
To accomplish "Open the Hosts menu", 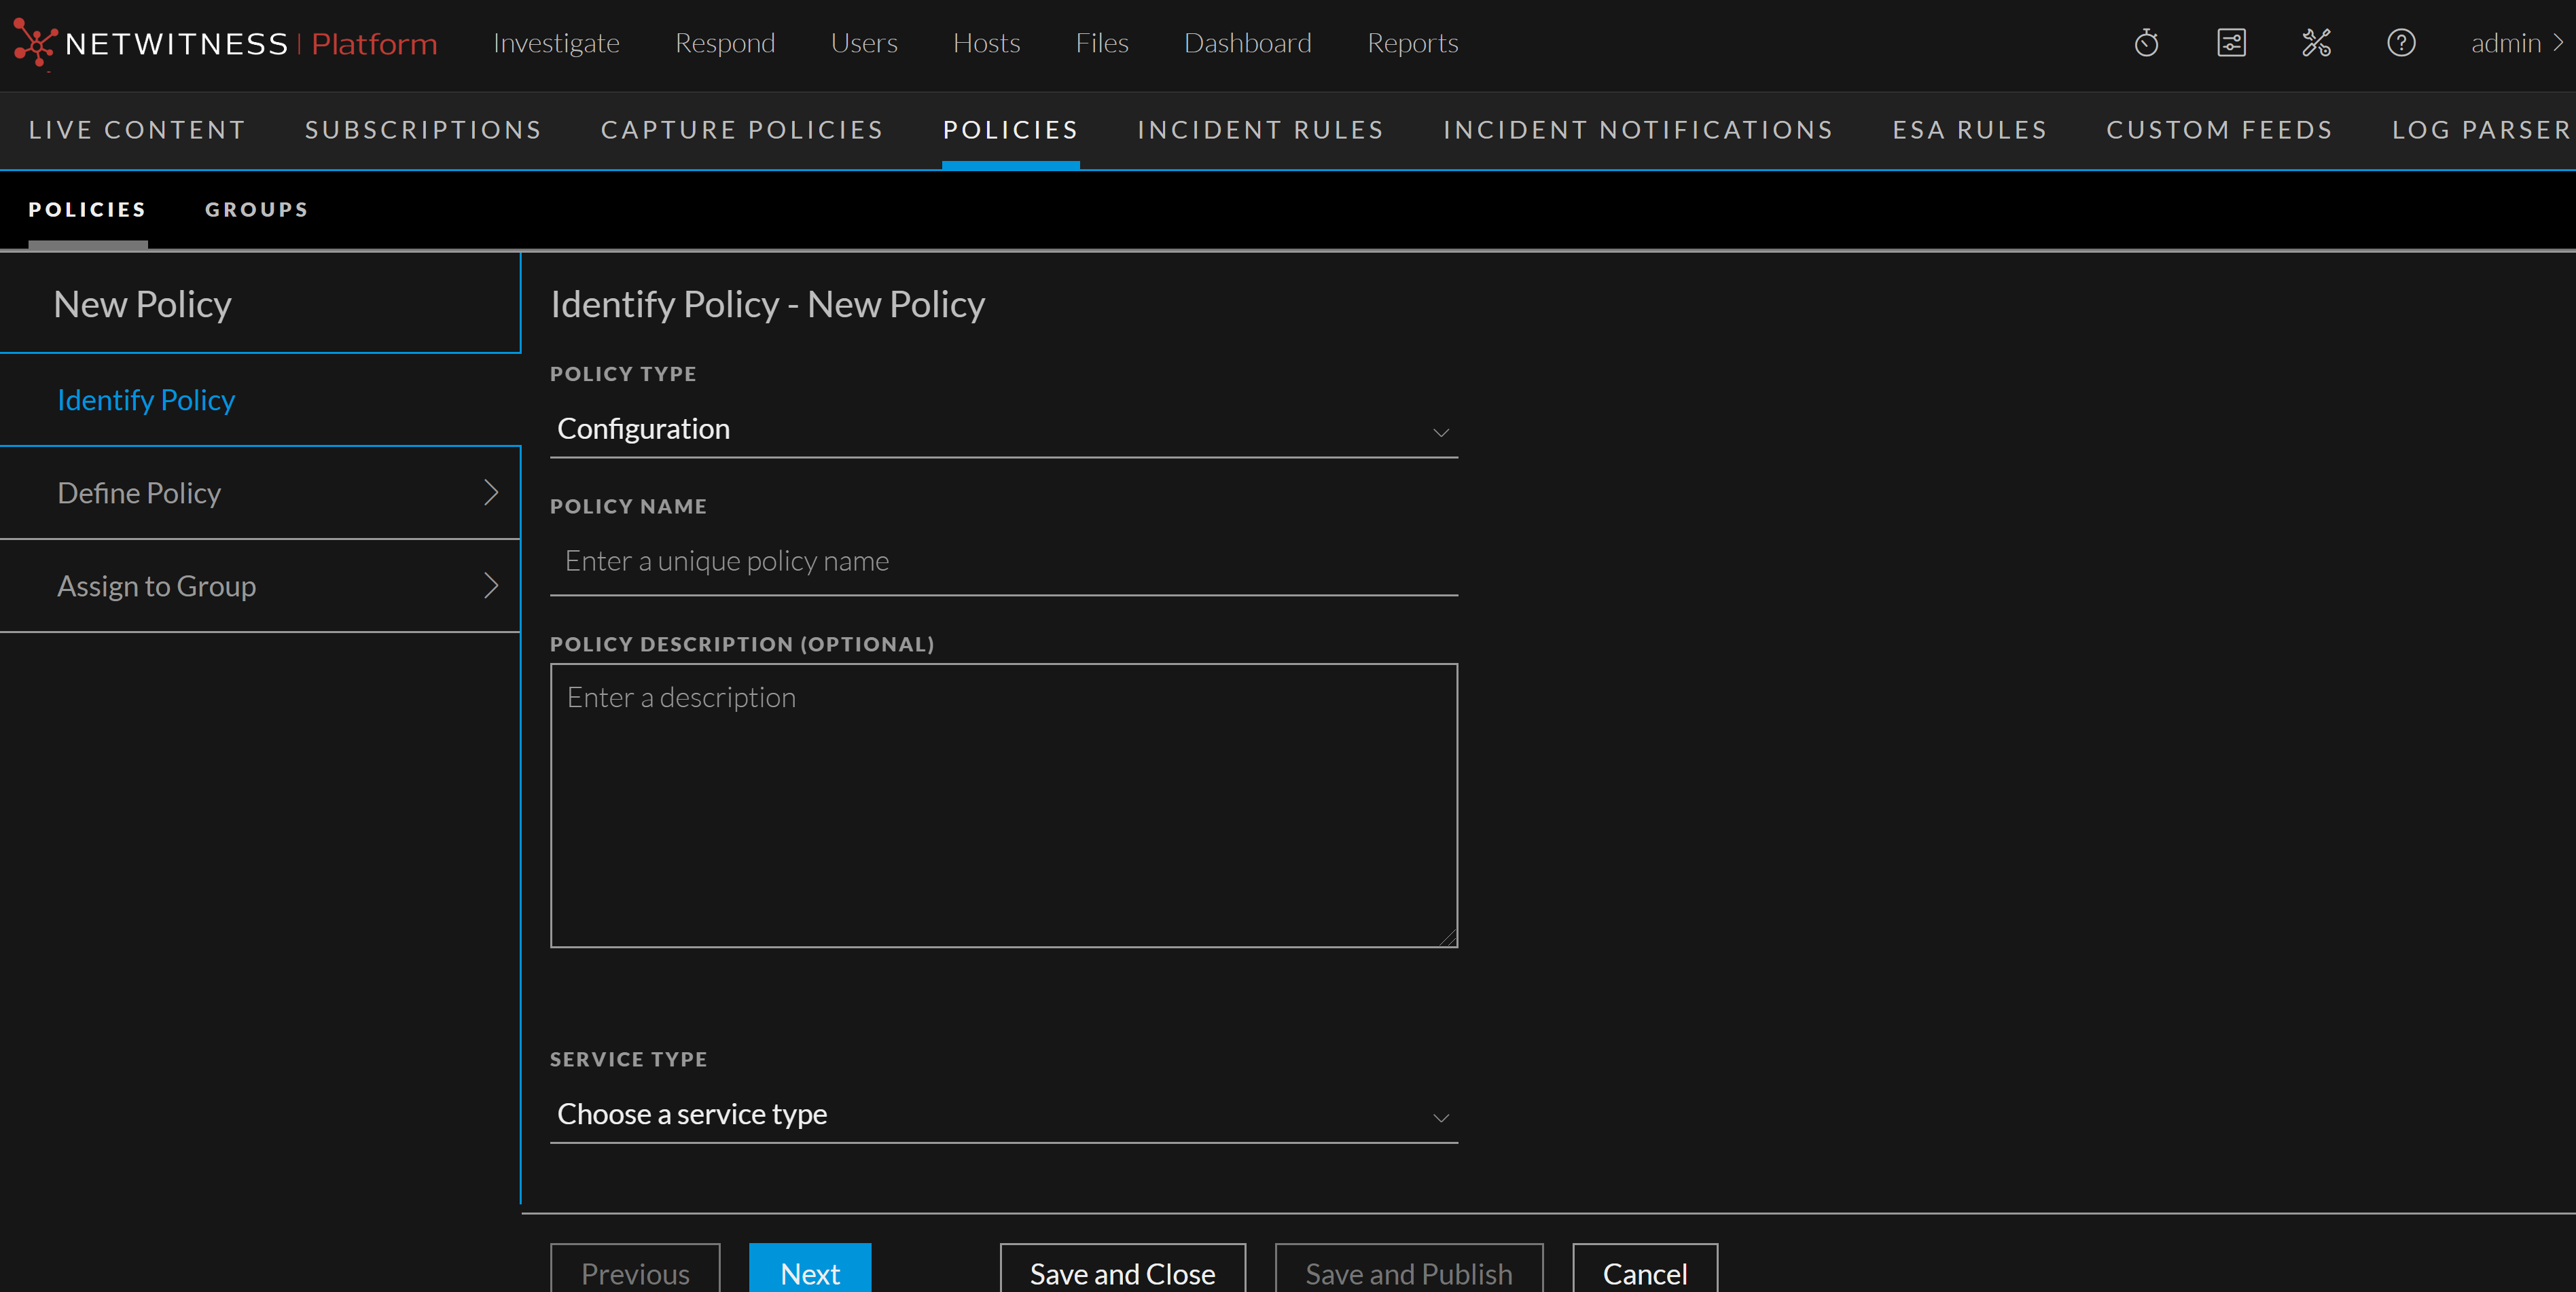I will pyautogui.click(x=986, y=43).
